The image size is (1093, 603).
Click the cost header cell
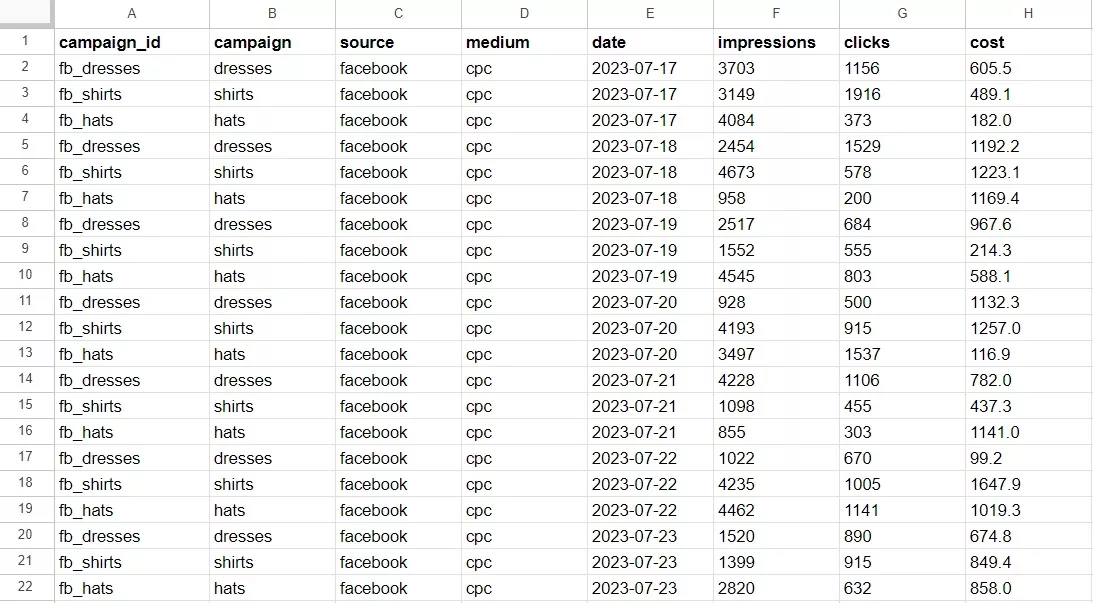tap(1028, 42)
